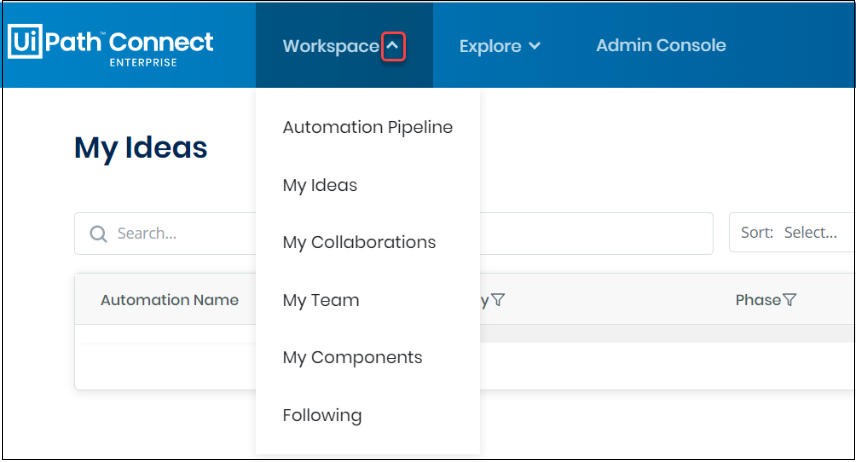
Task: Select Automation Pipeline from the Workspace menu
Action: (367, 127)
